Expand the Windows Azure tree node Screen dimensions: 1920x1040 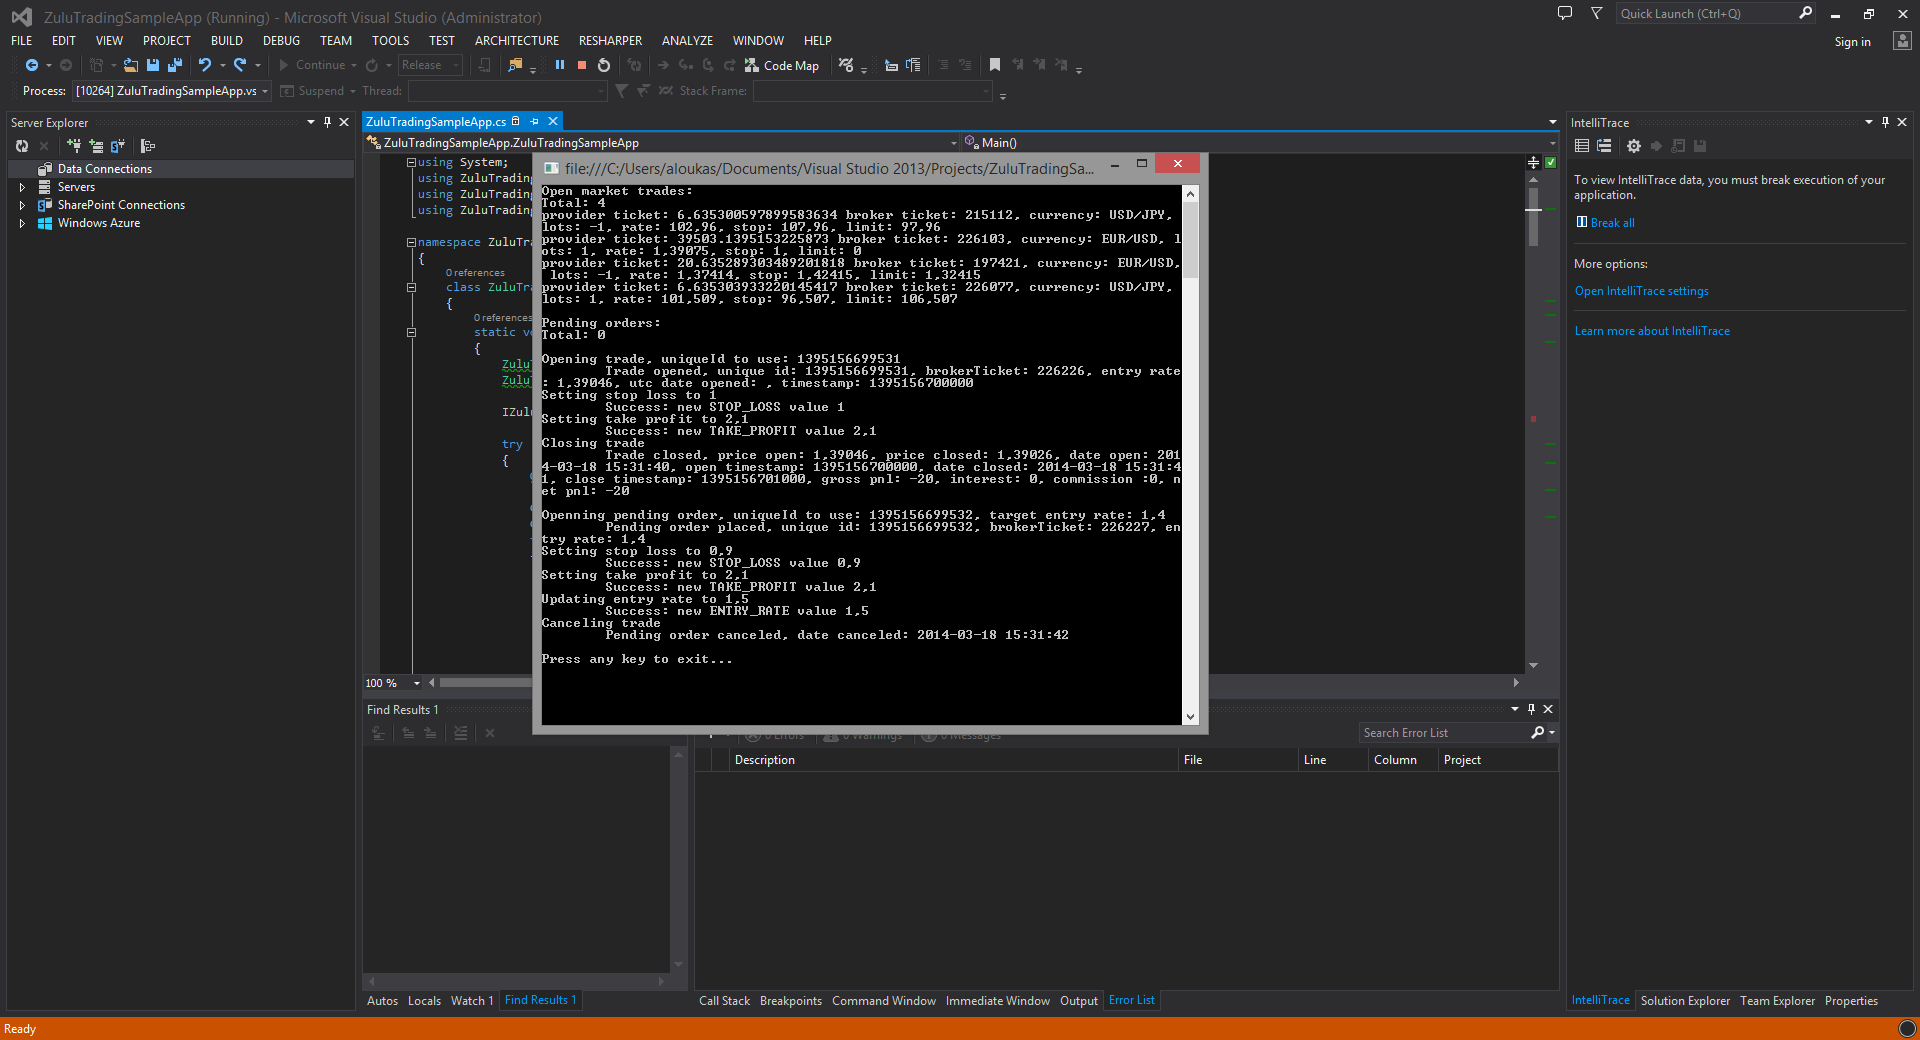[x=22, y=223]
